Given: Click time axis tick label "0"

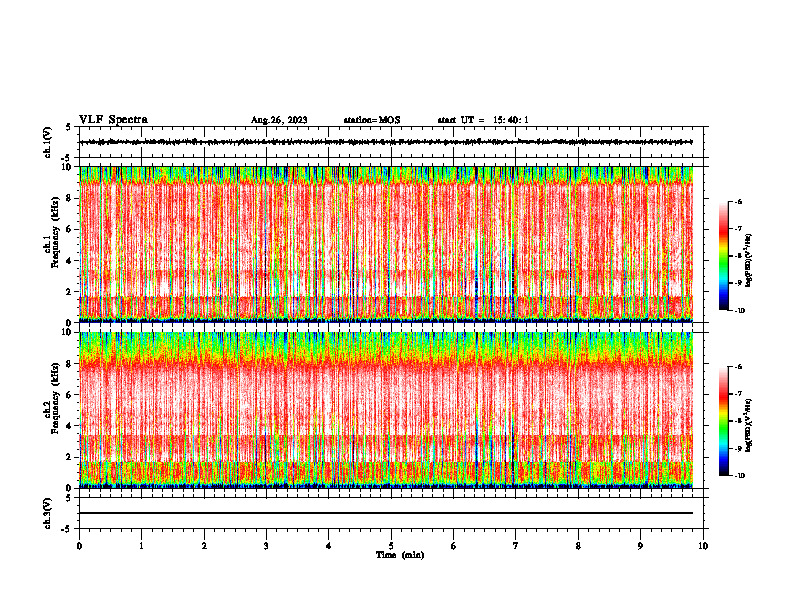Looking at the screenshot, I should [79, 546].
